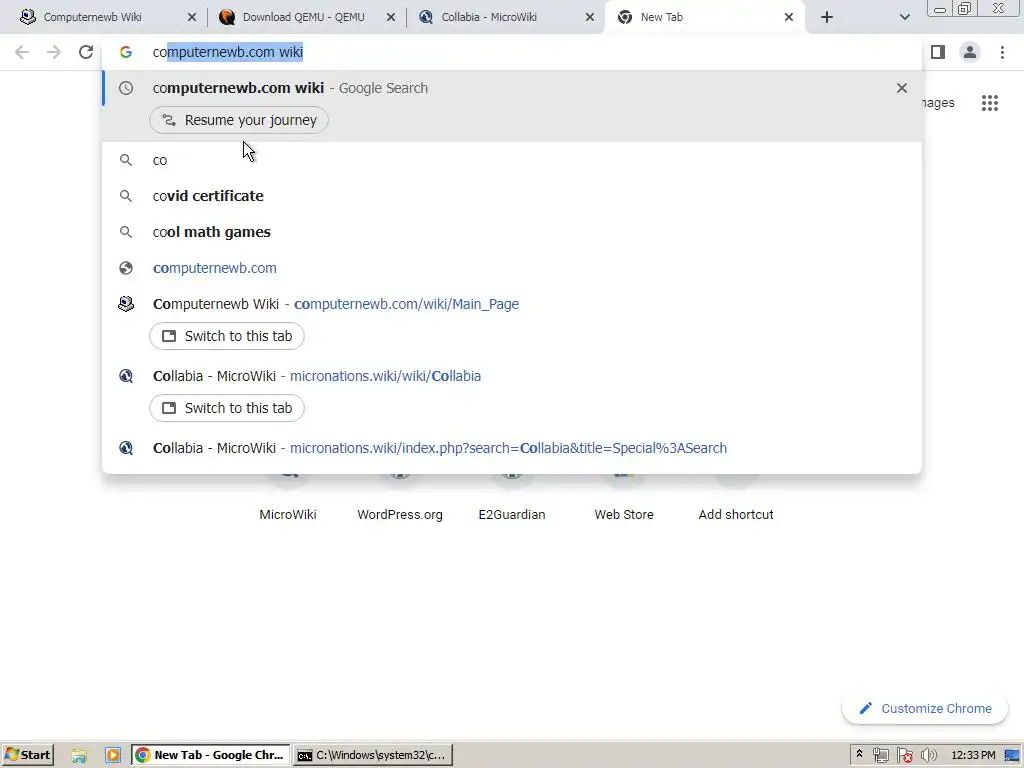Viewport: 1024px width, 768px height.
Task: Open the media player taskbar icon
Action: pos(112,755)
